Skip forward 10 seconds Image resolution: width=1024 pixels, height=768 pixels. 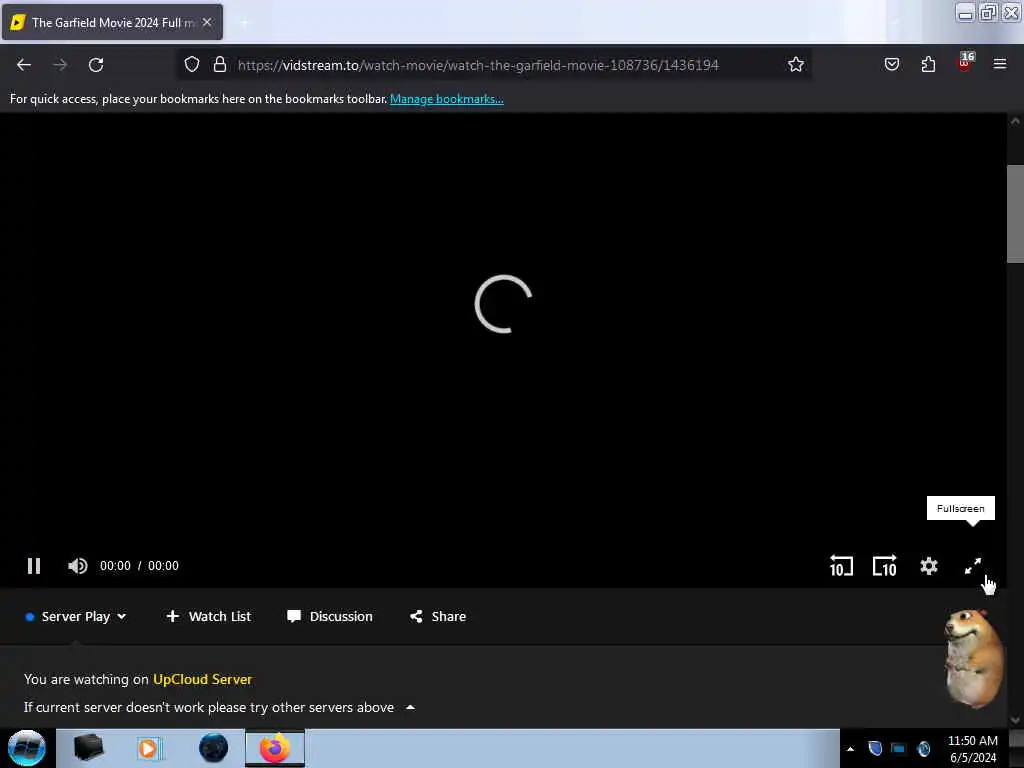885,566
